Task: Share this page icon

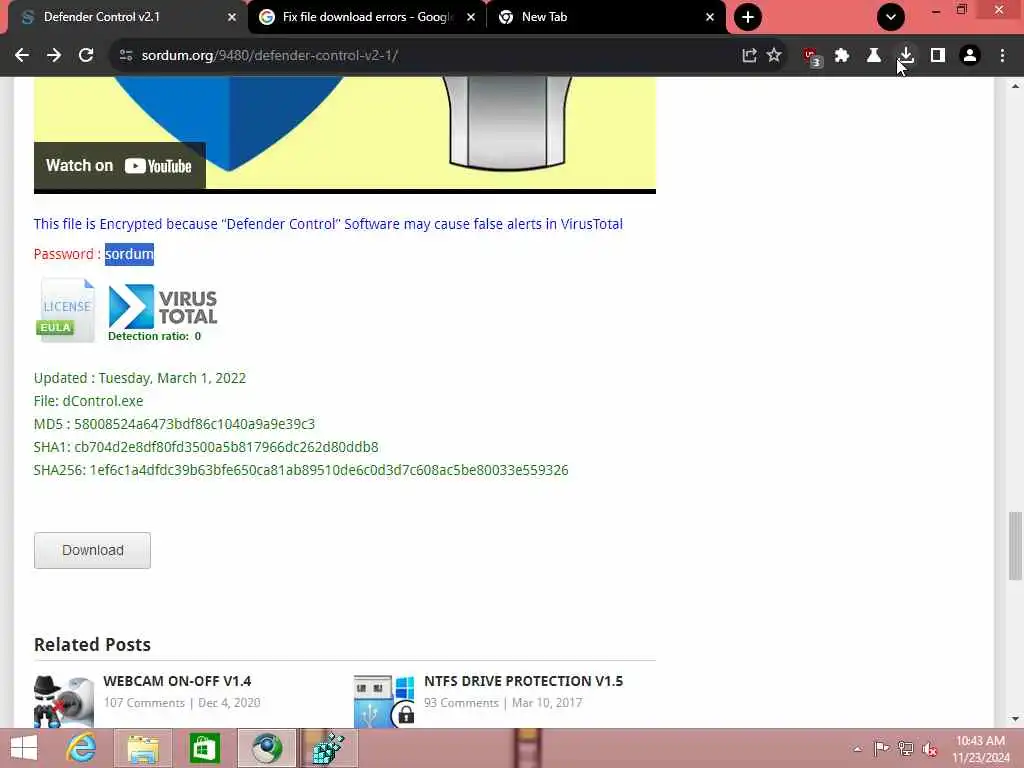Action: tap(749, 56)
